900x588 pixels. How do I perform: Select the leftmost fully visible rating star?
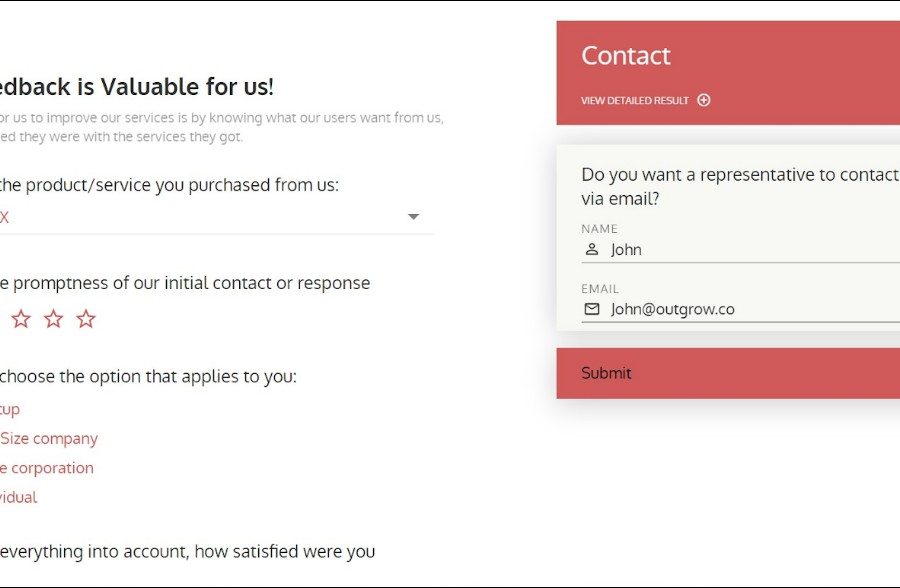pos(21,319)
